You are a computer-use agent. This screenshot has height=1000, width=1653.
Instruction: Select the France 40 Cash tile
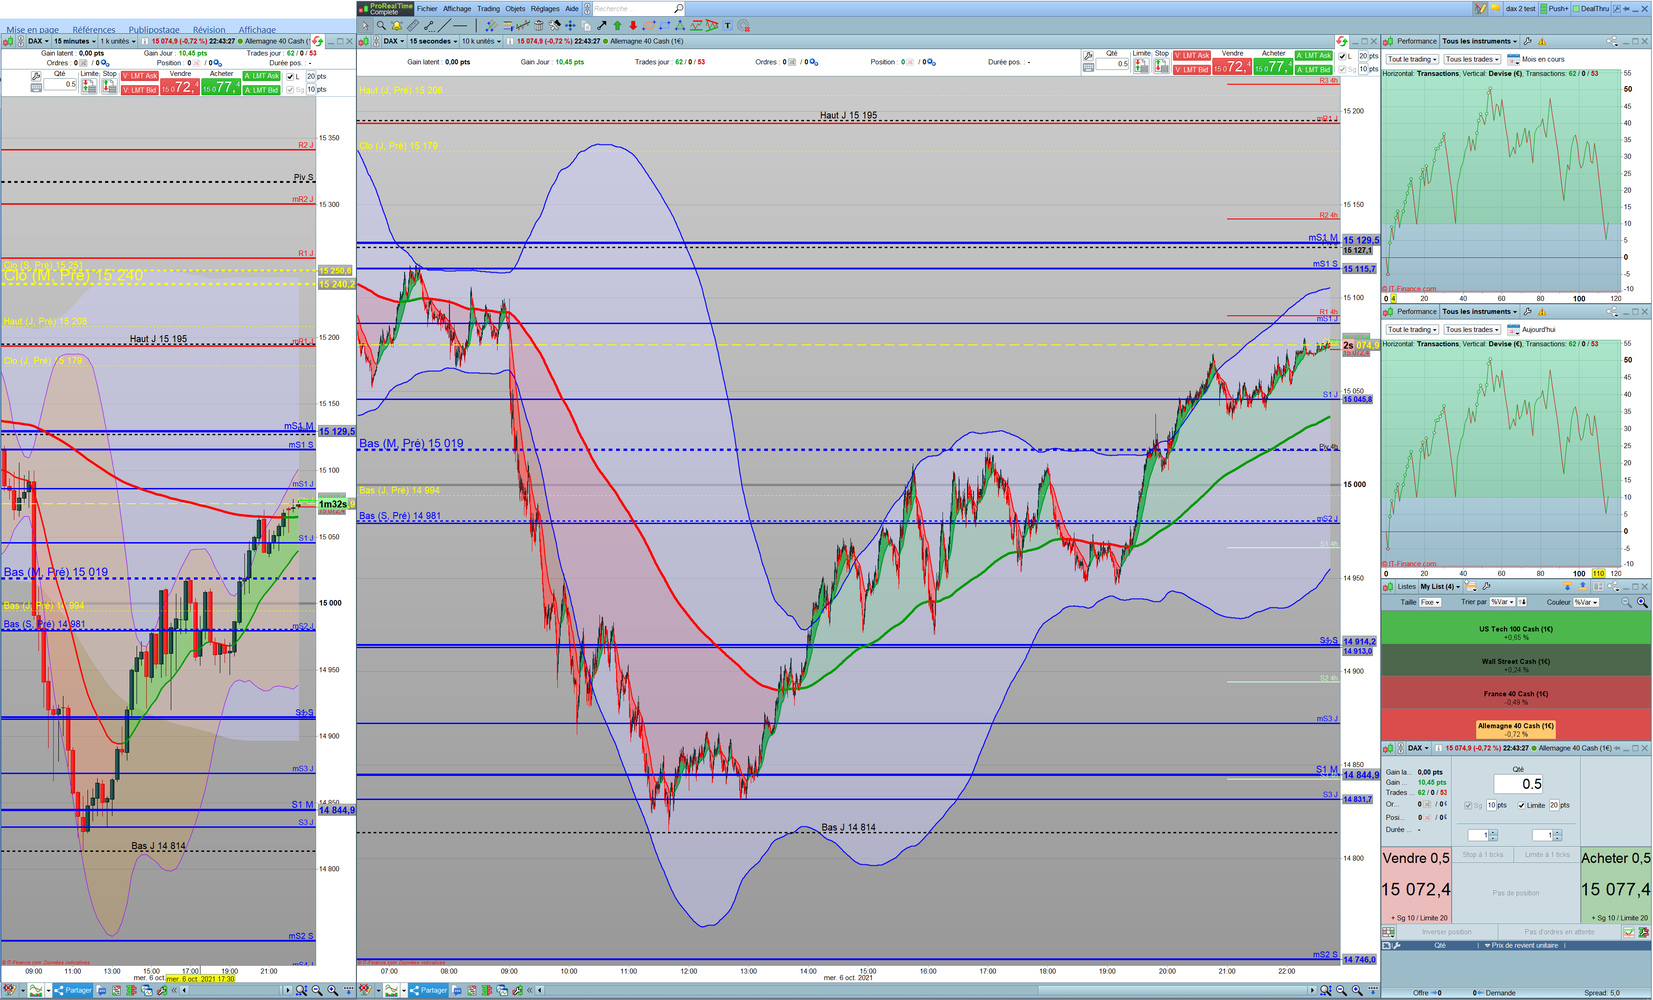coord(1516,693)
